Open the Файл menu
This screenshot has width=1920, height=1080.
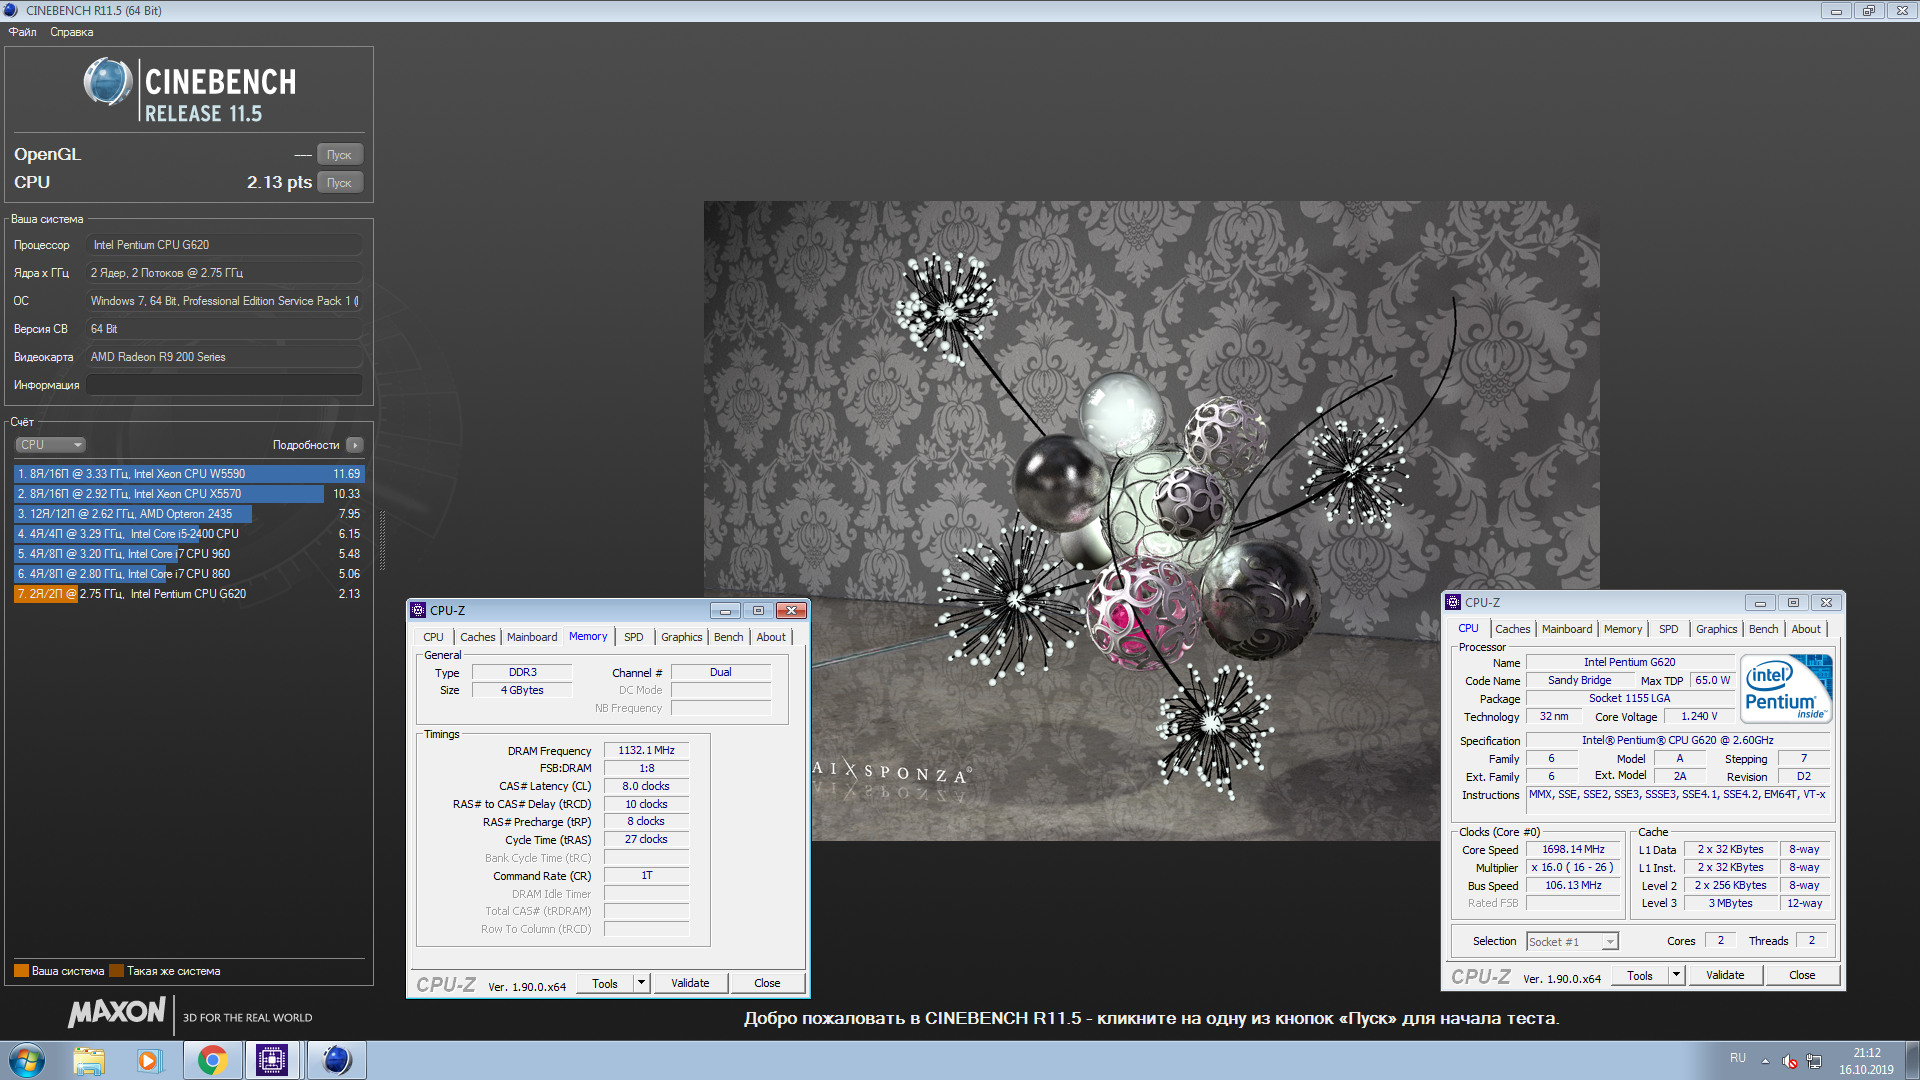[x=23, y=32]
